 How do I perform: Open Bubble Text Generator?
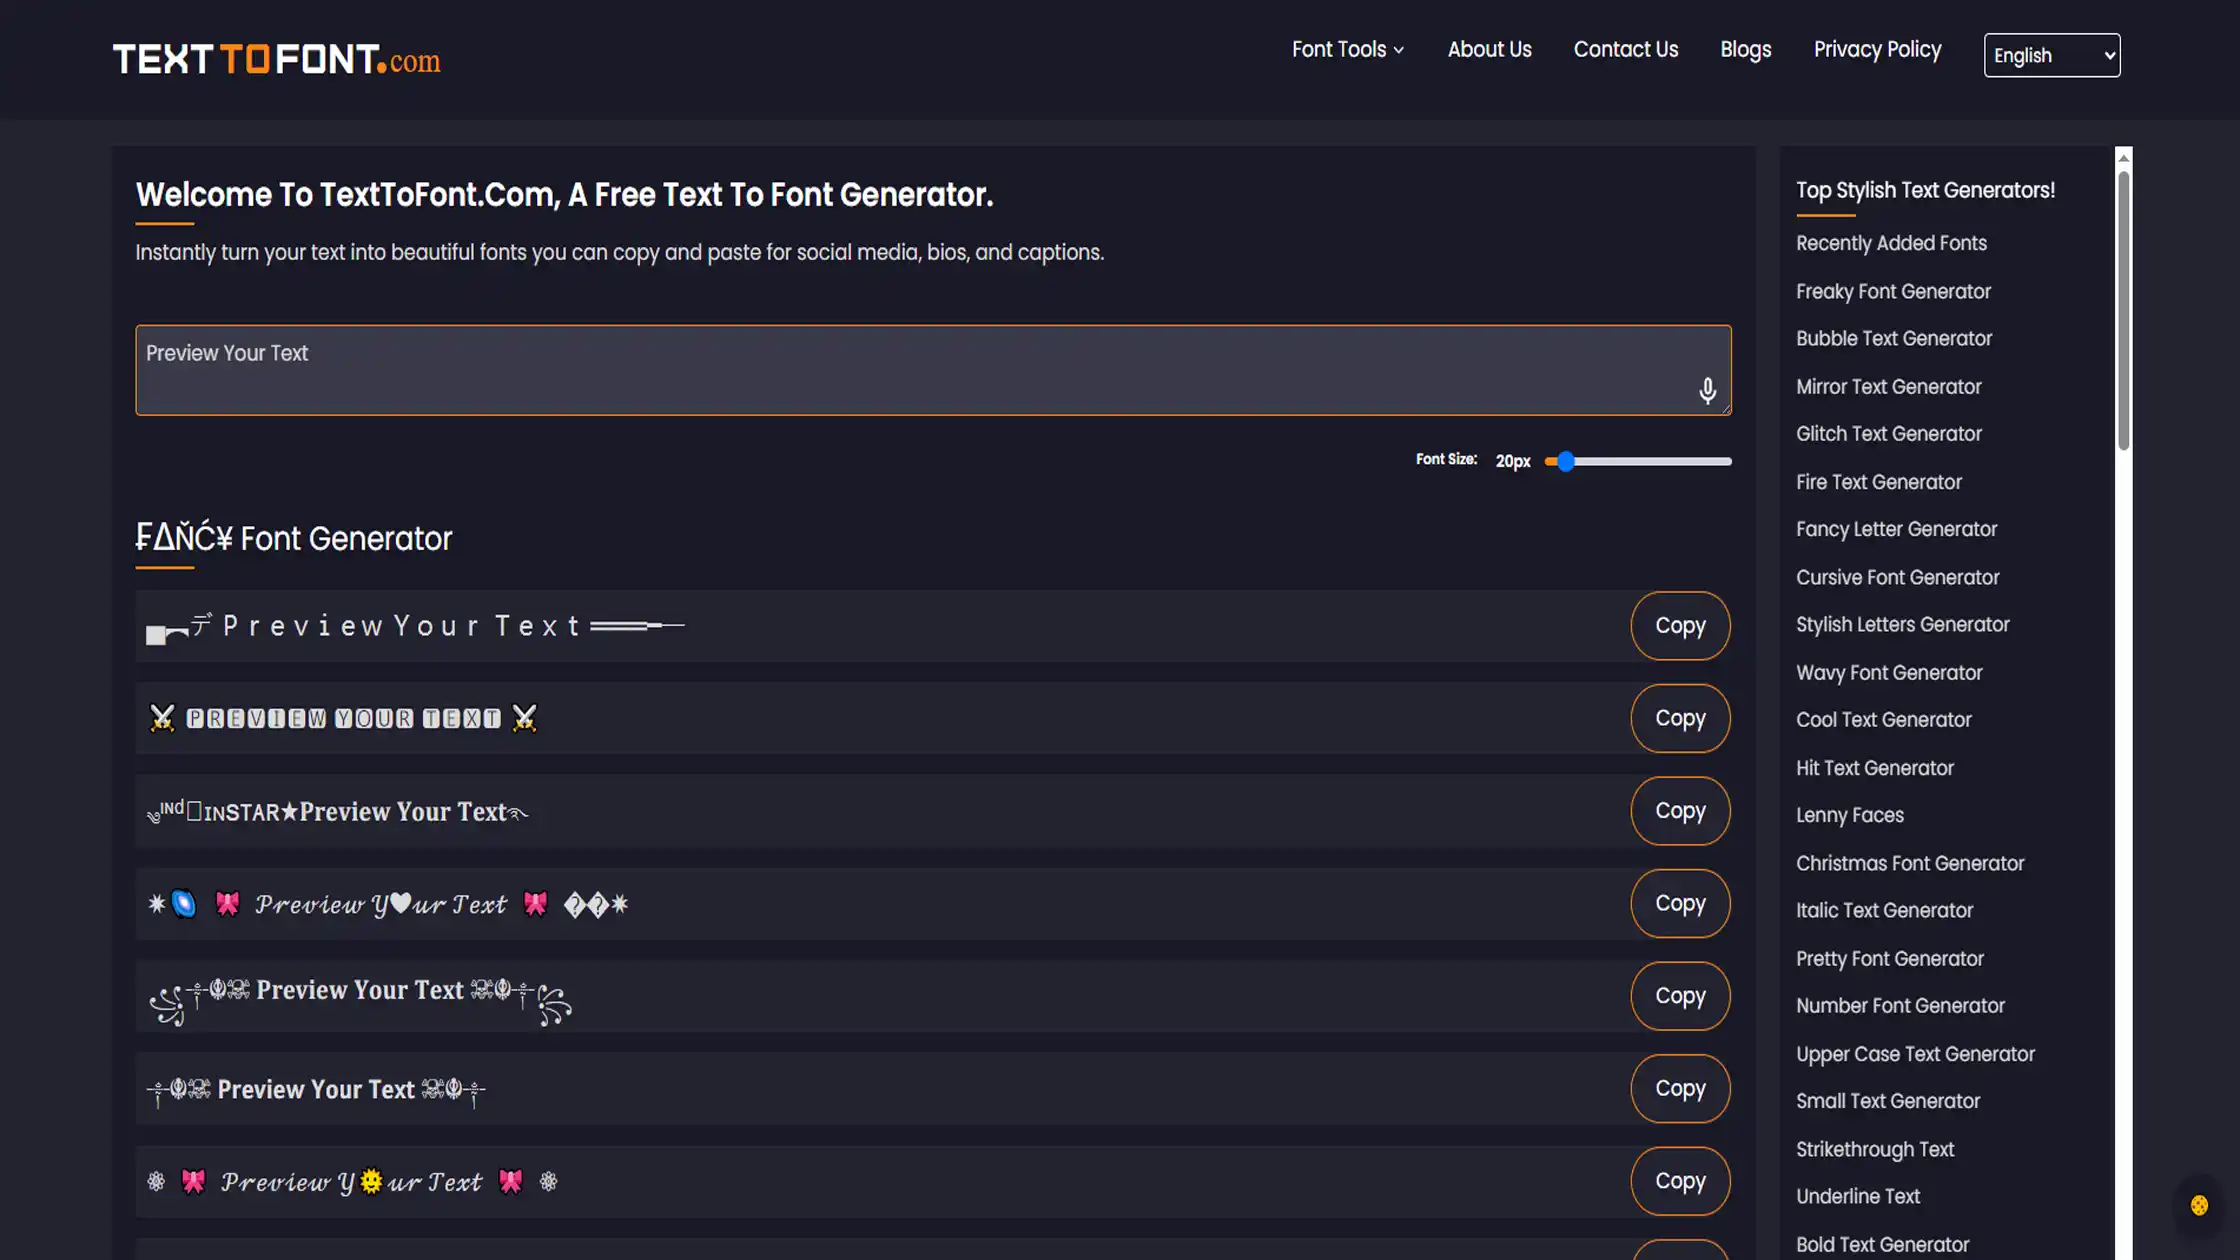pyautogui.click(x=1894, y=338)
